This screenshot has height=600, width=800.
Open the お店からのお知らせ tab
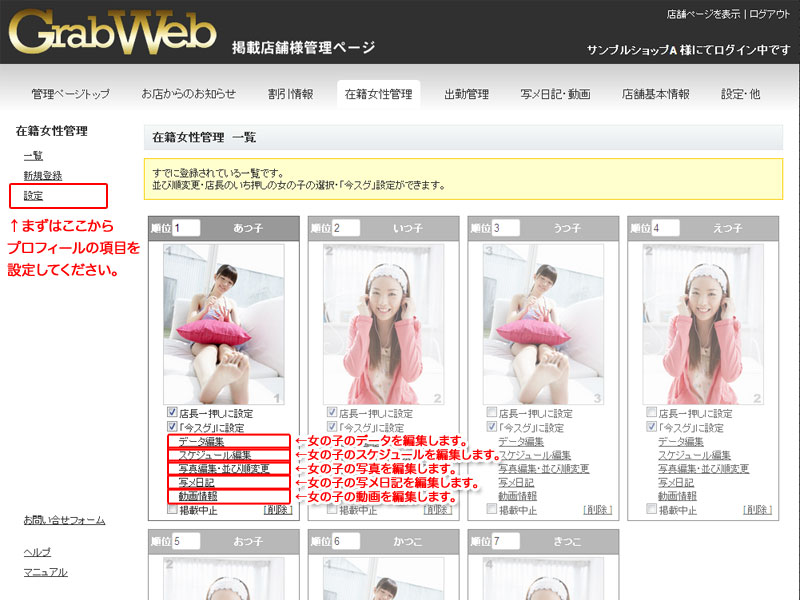coord(189,94)
